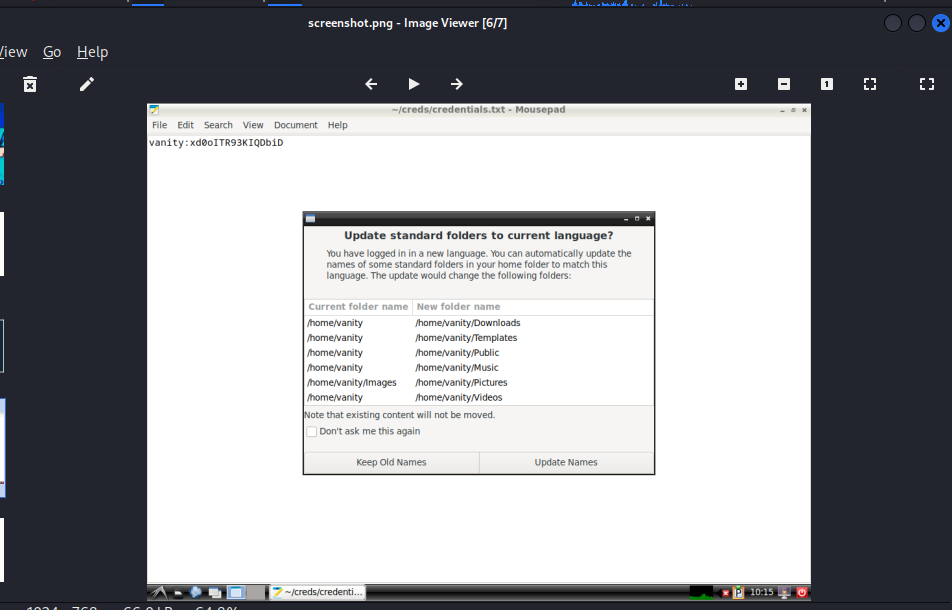Start the slideshow with play button
Screen dimensions: 952x610
[x=414, y=84]
